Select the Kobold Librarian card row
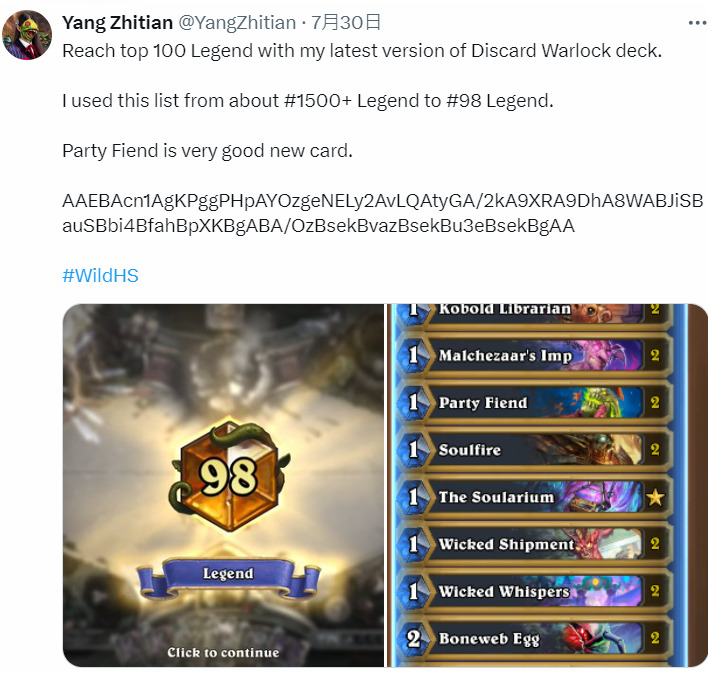 tap(533, 313)
